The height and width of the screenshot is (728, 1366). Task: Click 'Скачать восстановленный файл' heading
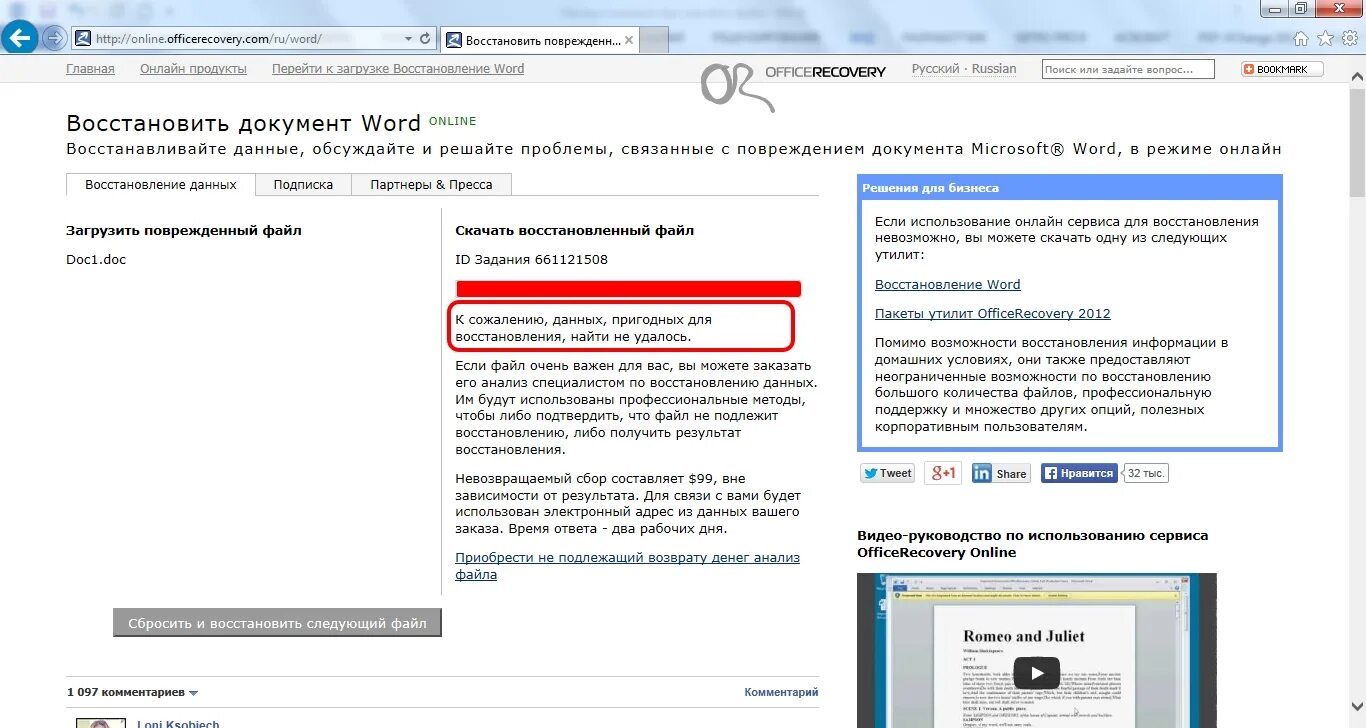(574, 230)
